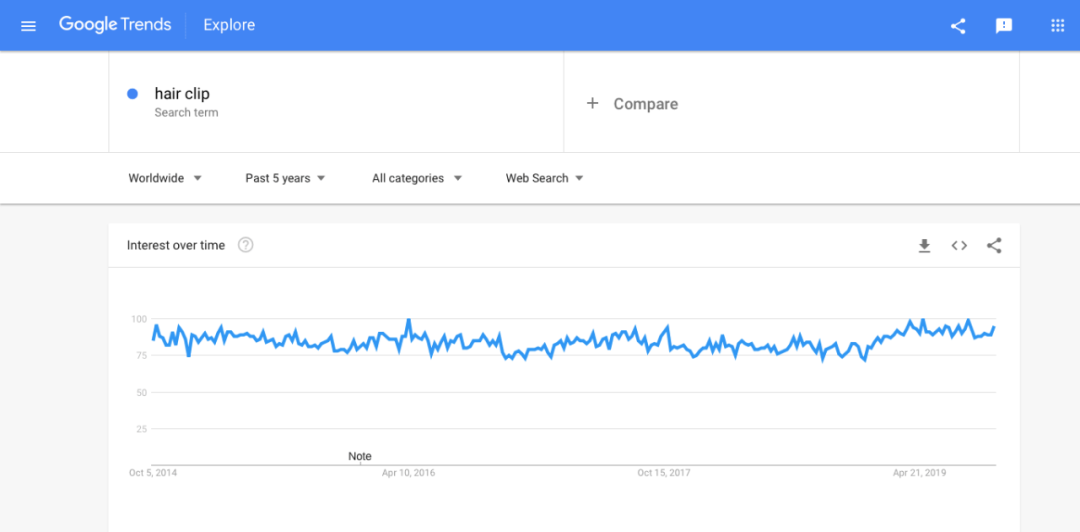Click the share icon in header
1080x532 pixels.
click(x=958, y=26)
